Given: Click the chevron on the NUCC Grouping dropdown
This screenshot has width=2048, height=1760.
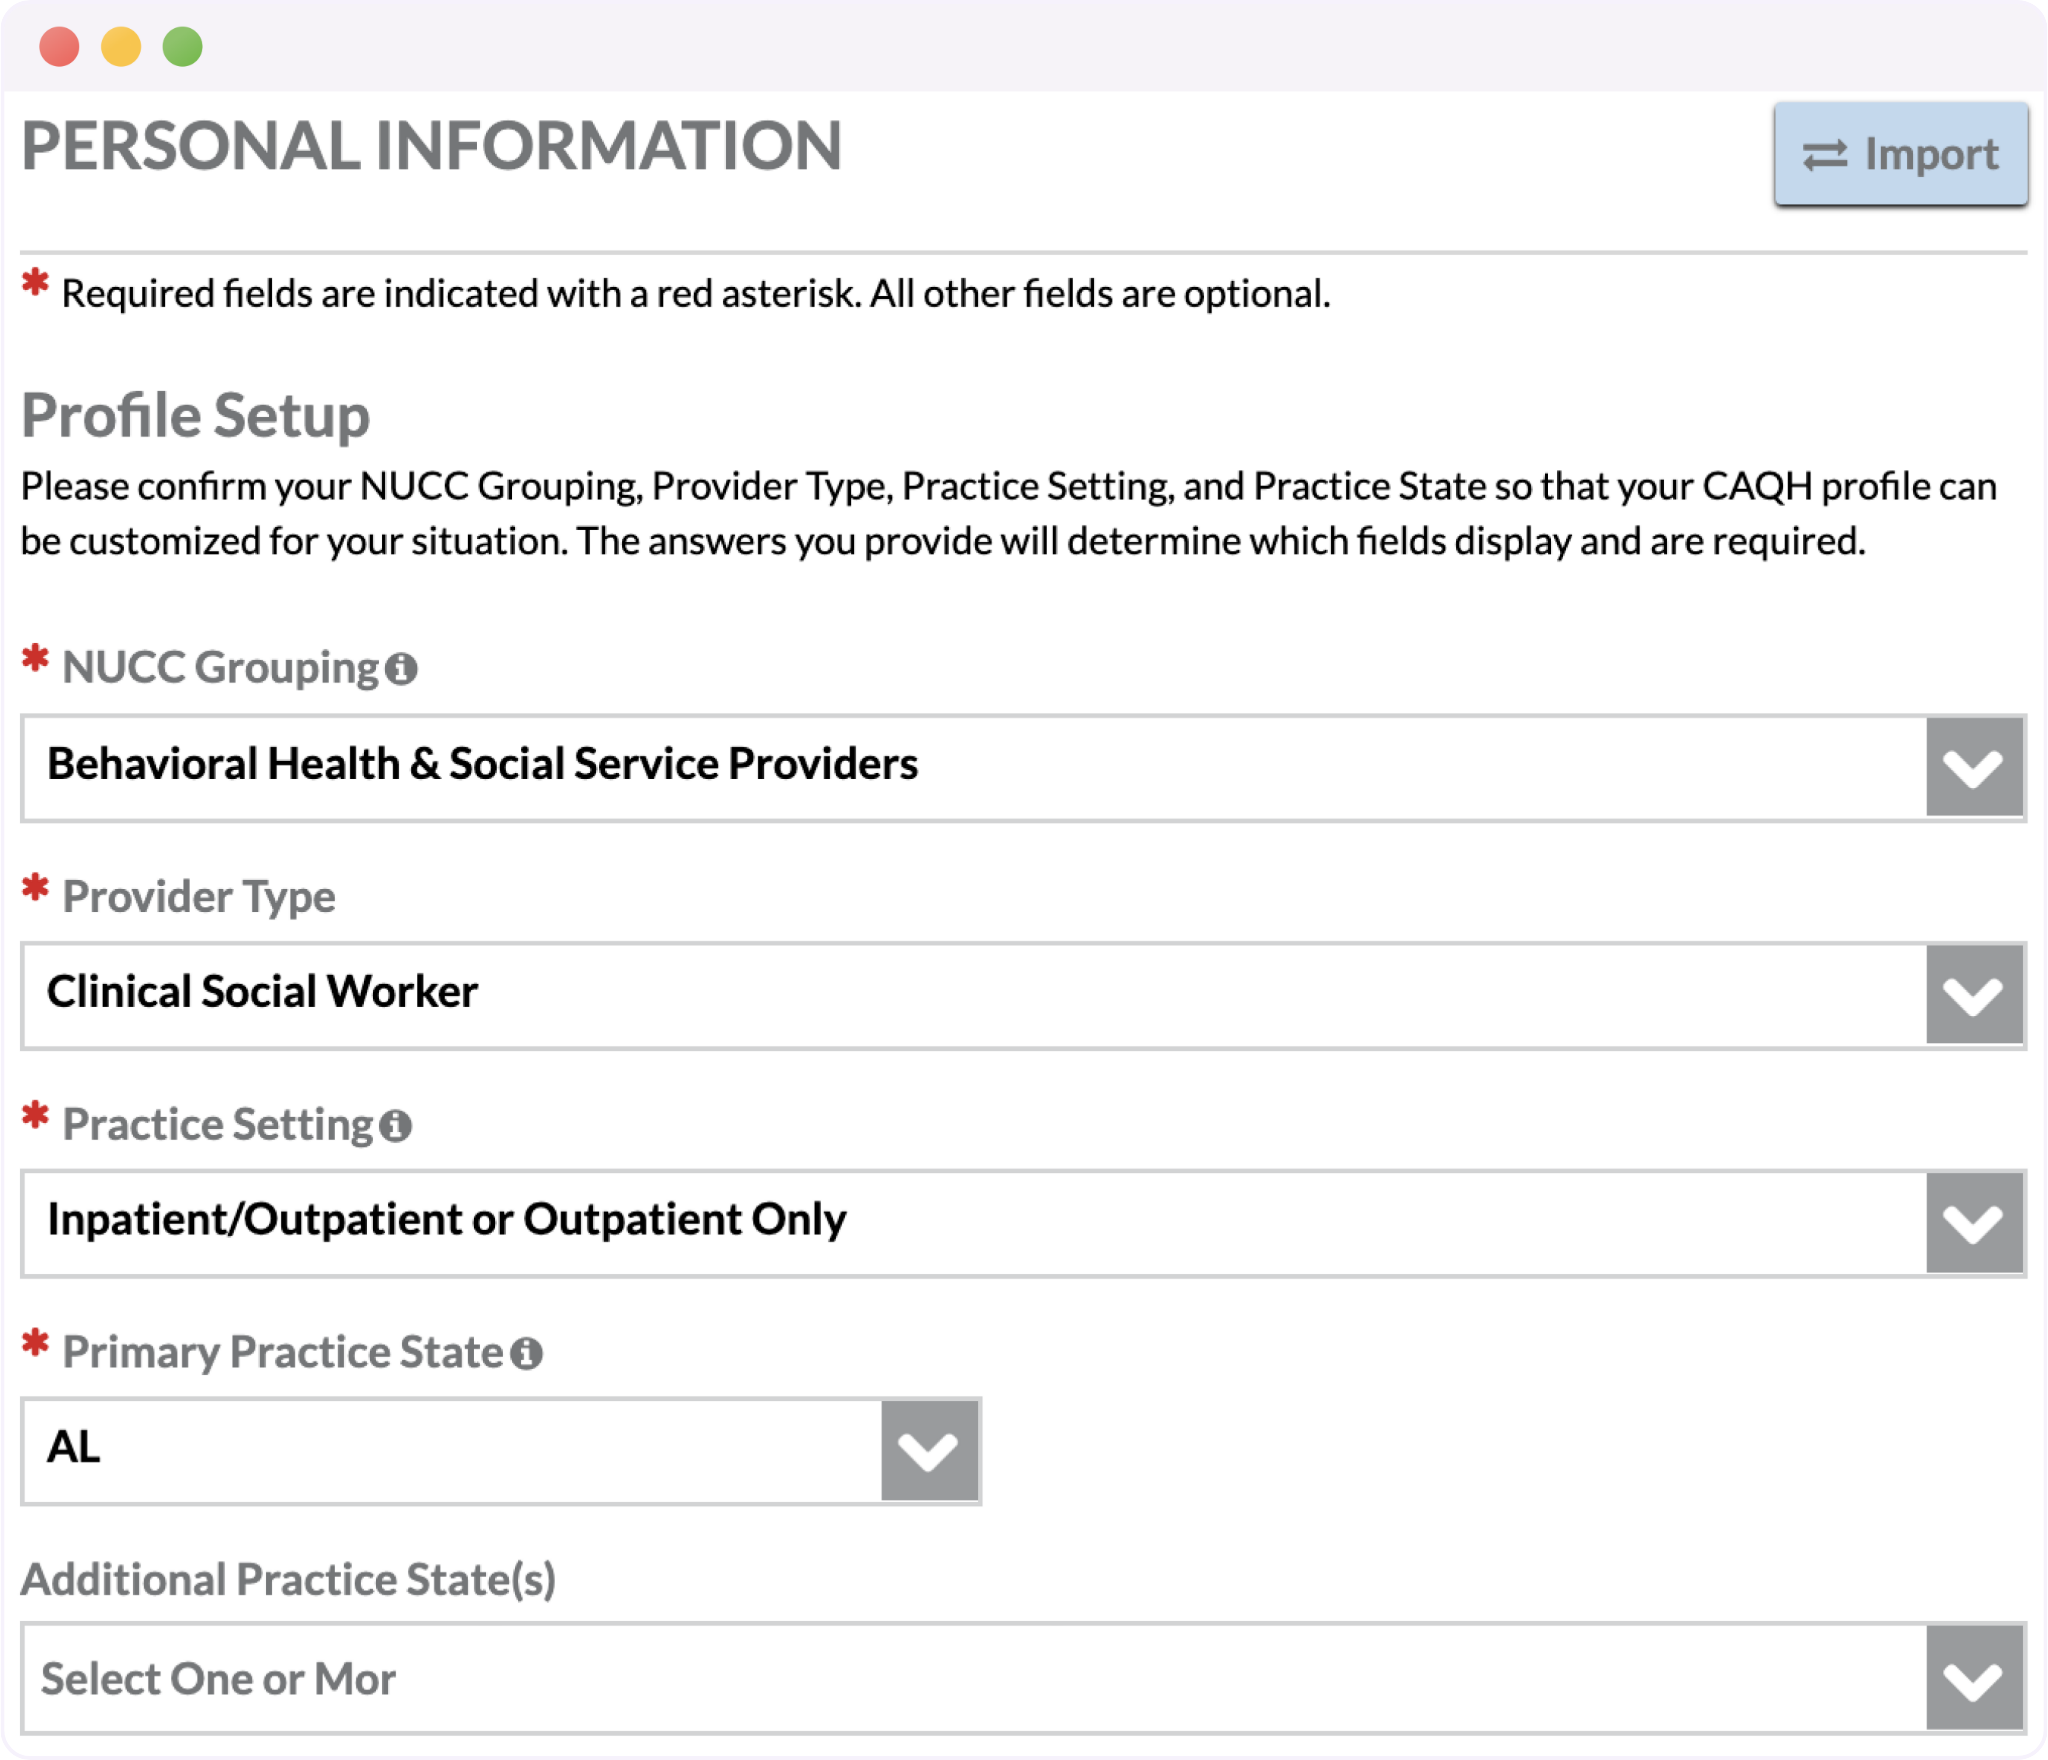Looking at the screenshot, I should [1972, 768].
